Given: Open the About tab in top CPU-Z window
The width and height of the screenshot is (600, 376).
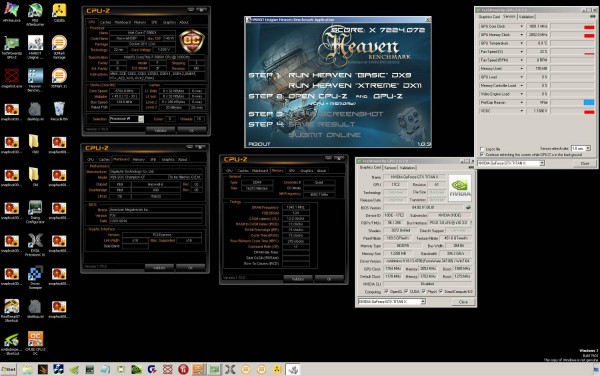Looking at the screenshot, I should 184,22.
